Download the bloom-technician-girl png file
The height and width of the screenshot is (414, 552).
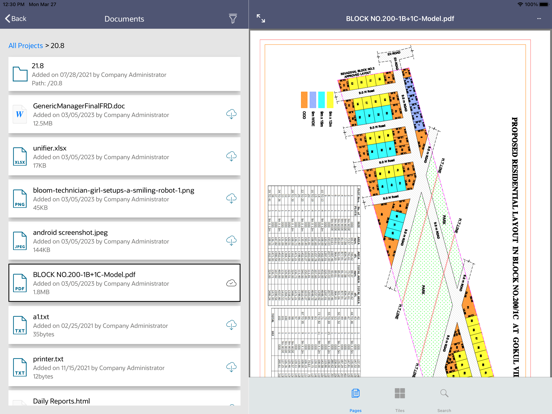[231, 199]
